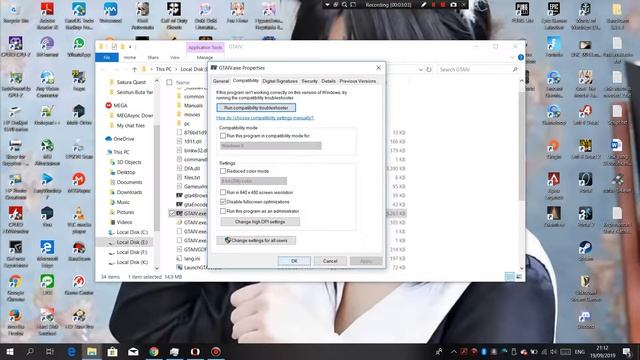This screenshot has height=360, width=640.
Task: Open the Details tab
Action: [x=328, y=81]
